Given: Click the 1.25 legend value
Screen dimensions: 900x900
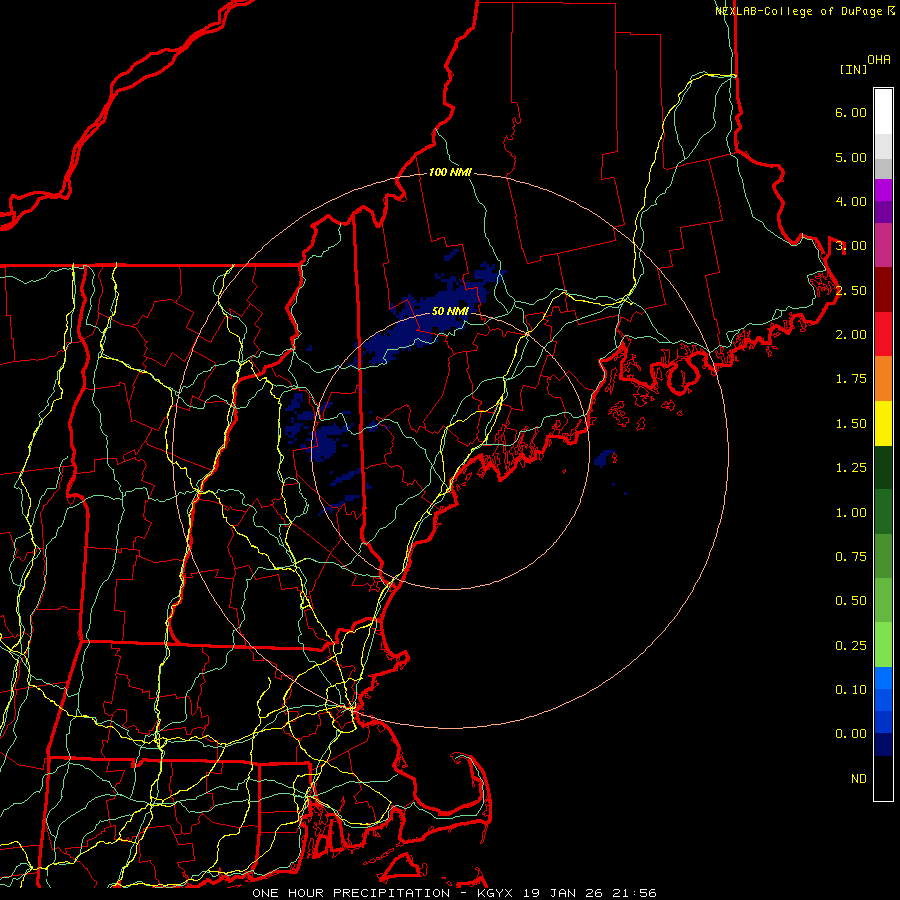Looking at the screenshot, I should click(851, 468).
